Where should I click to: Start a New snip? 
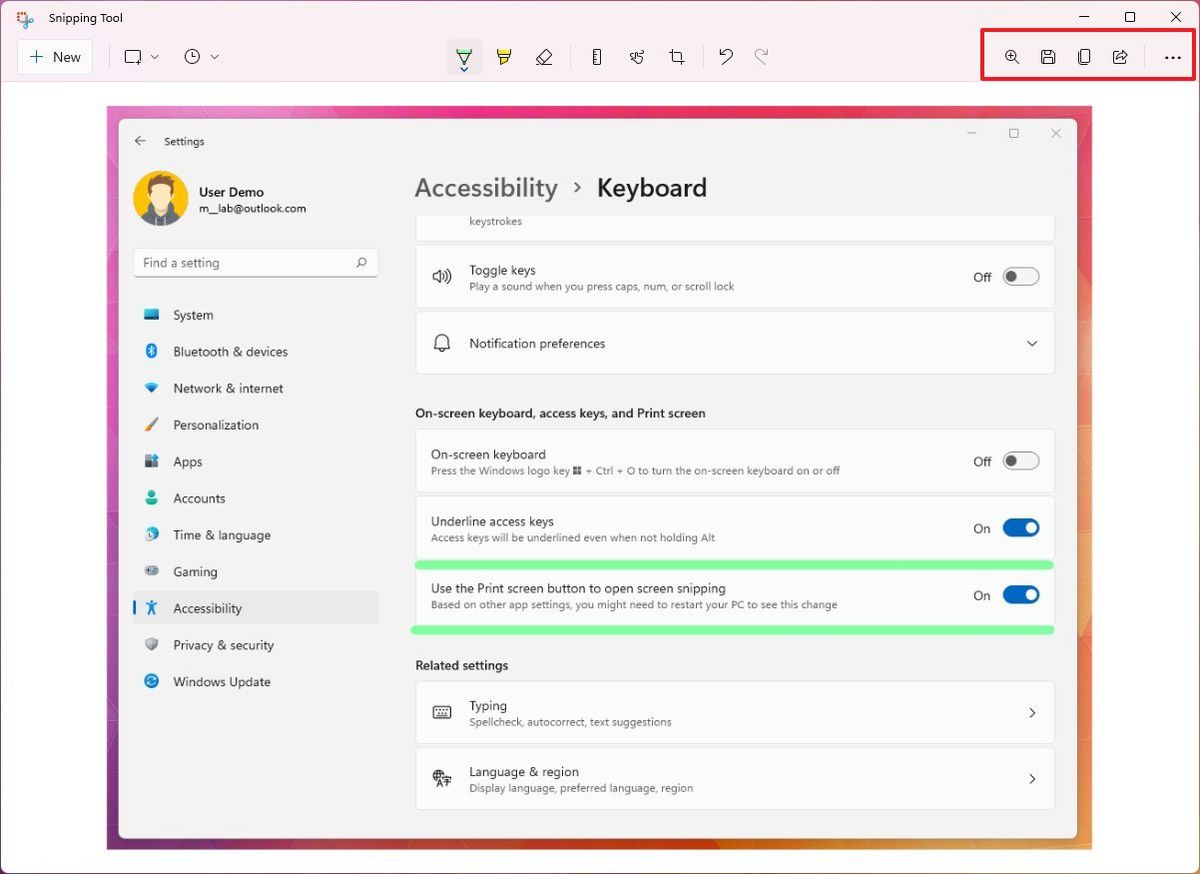tap(55, 57)
